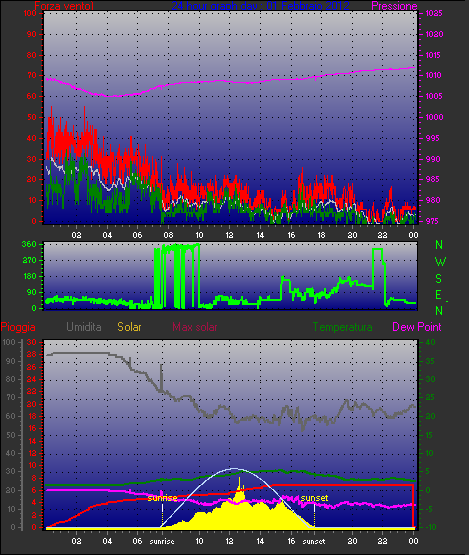The width and height of the screenshot is (469, 555).
Task: Click the sunset tick on the bottom time axis
Action: [x=314, y=541]
